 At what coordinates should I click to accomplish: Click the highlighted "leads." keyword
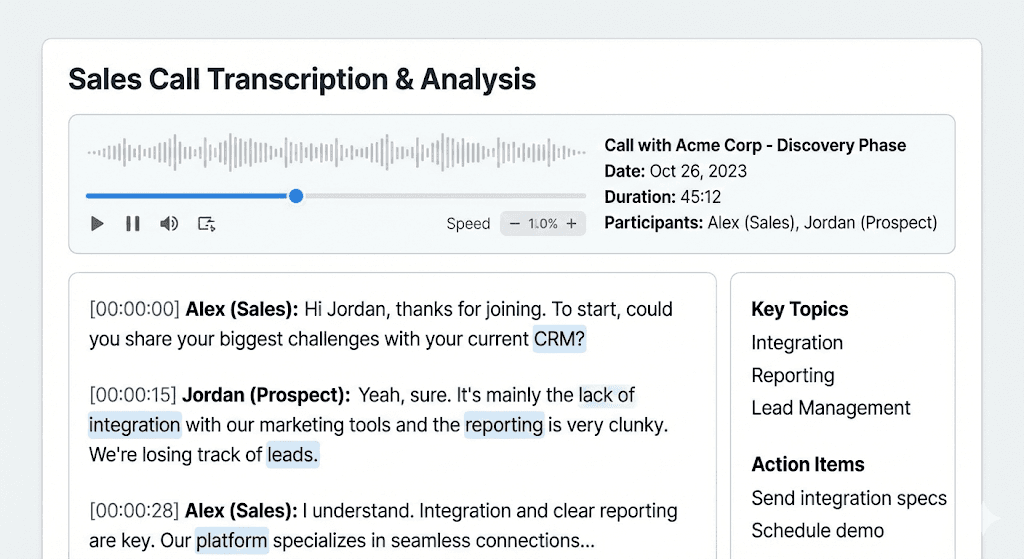[x=292, y=455]
